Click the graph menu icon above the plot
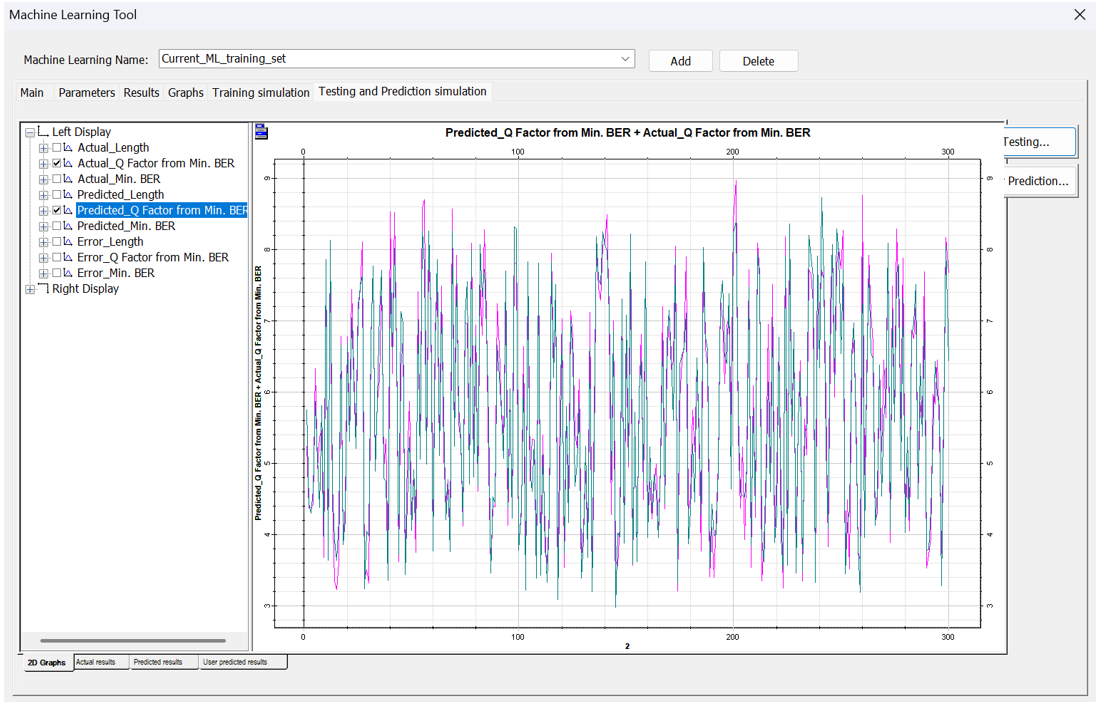This screenshot has width=1098, height=702. coord(261,131)
